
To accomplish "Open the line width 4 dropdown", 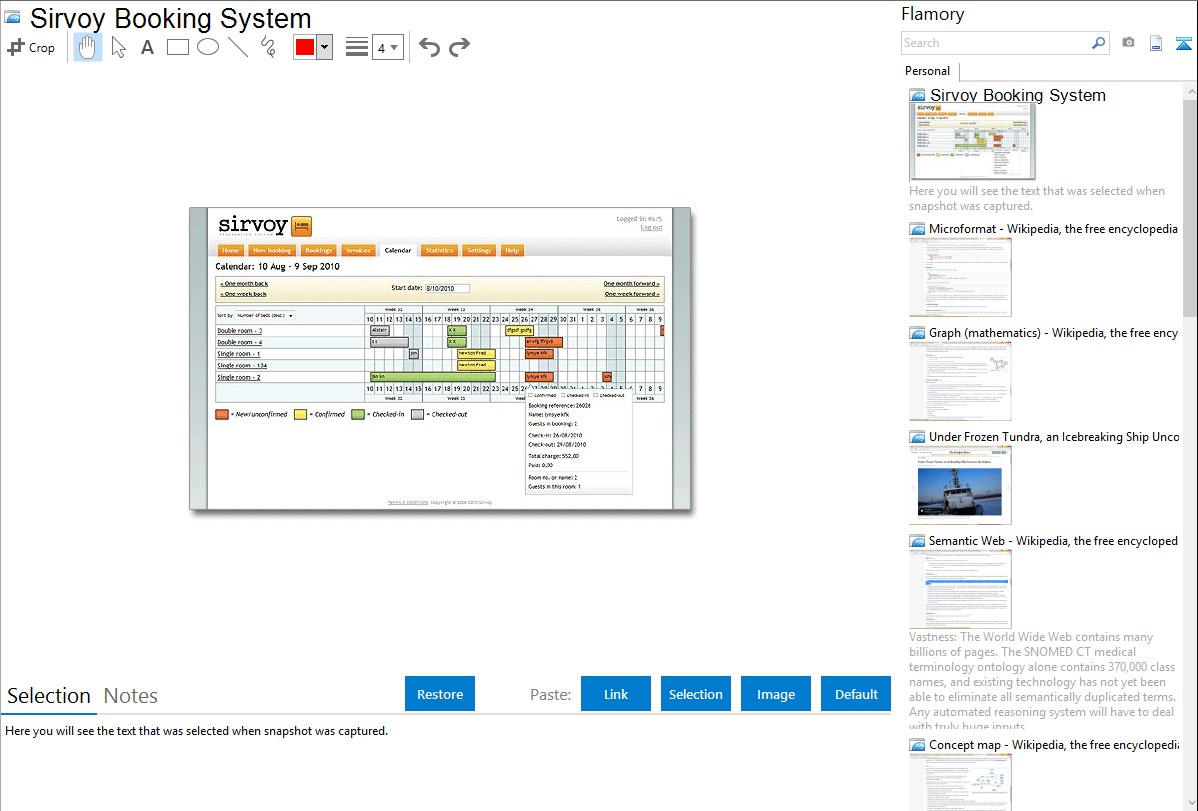I will [387, 48].
